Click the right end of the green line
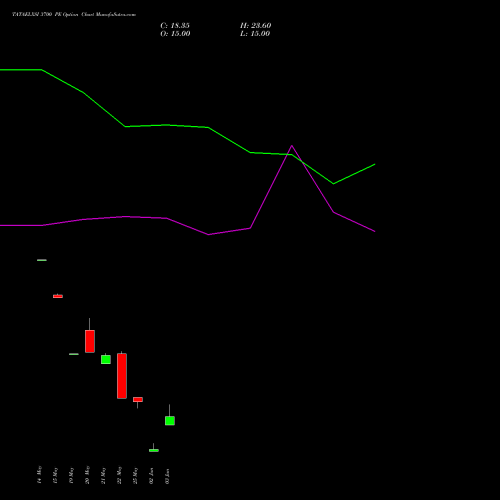The height and width of the screenshot is (500, 500). pos(375,164)
